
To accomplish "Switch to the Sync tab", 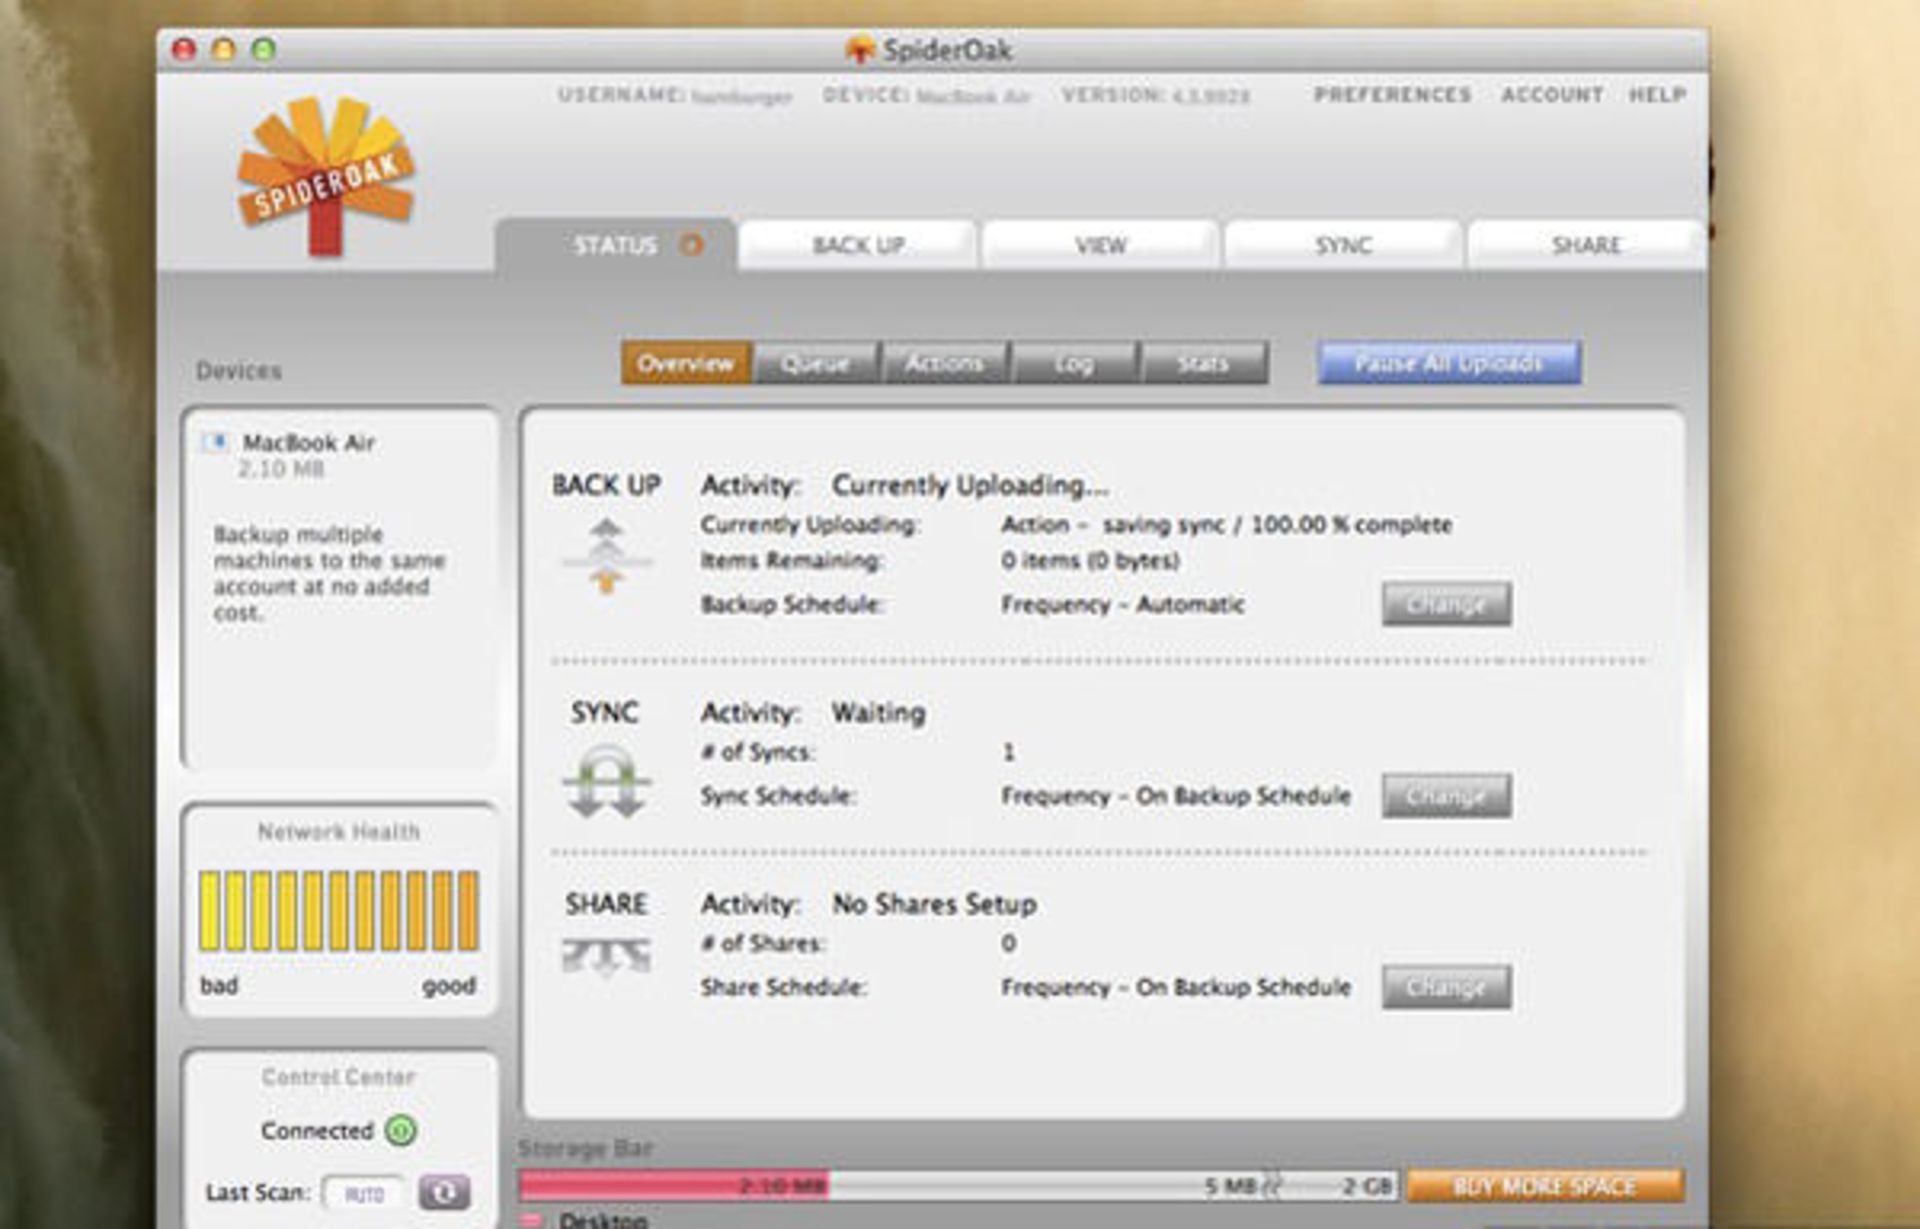I will (x=1343, y=245).
